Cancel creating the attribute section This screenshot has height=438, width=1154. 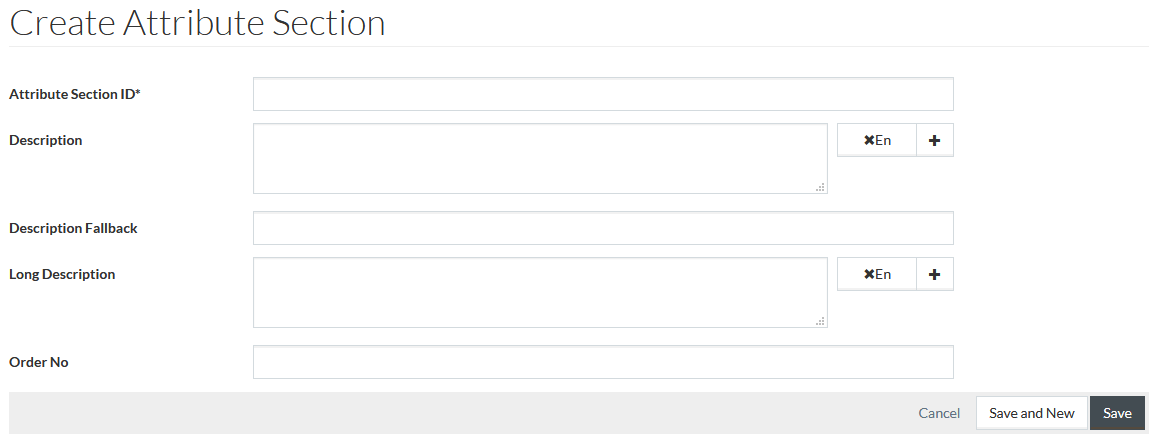pos(939,413)
